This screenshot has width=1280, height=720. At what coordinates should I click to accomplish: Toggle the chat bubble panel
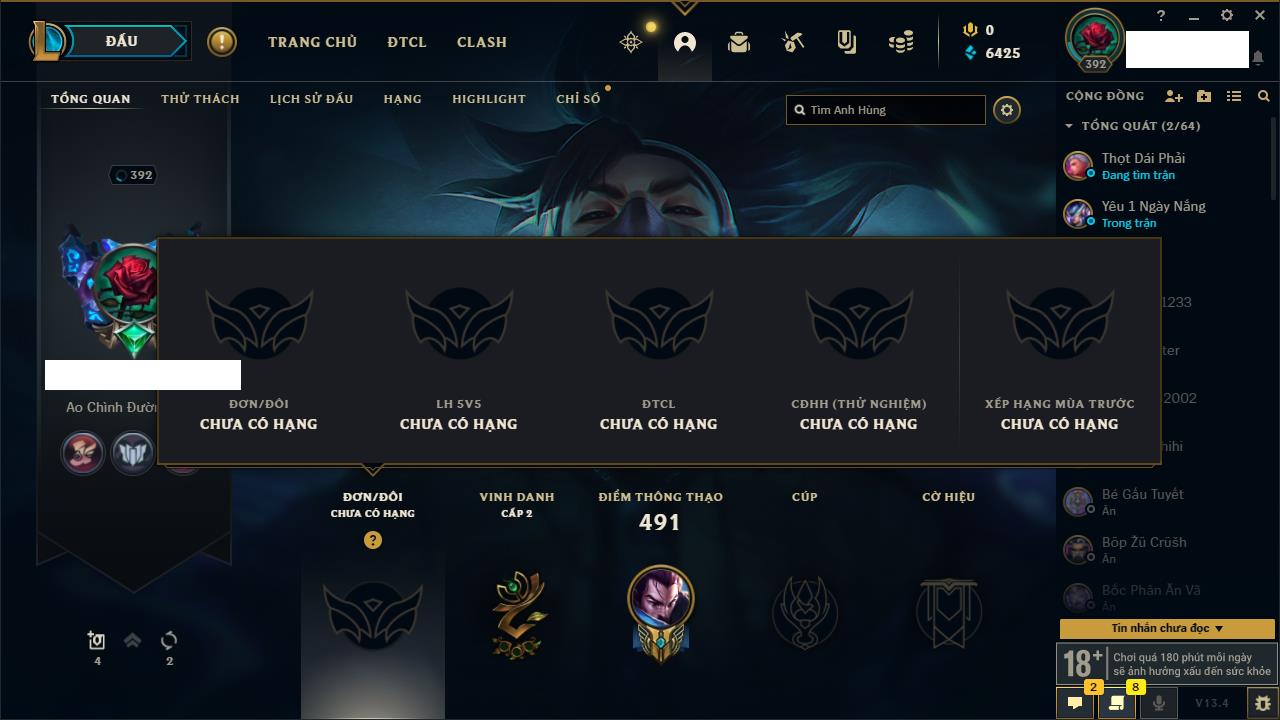click(x=1075, y=703)
